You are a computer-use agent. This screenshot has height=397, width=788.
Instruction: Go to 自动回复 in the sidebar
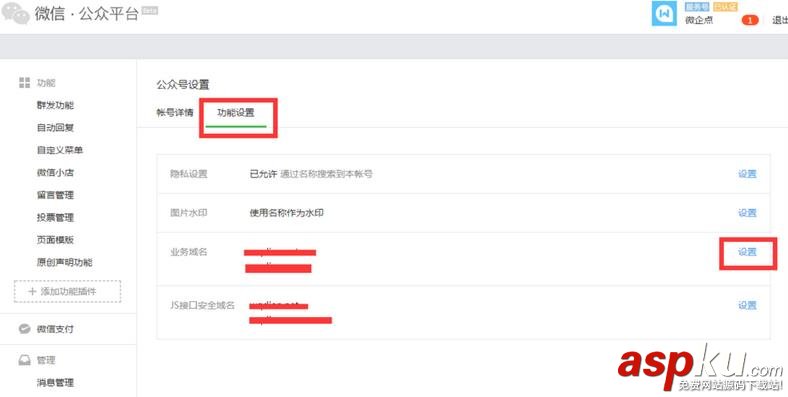(x=55, y=128)
